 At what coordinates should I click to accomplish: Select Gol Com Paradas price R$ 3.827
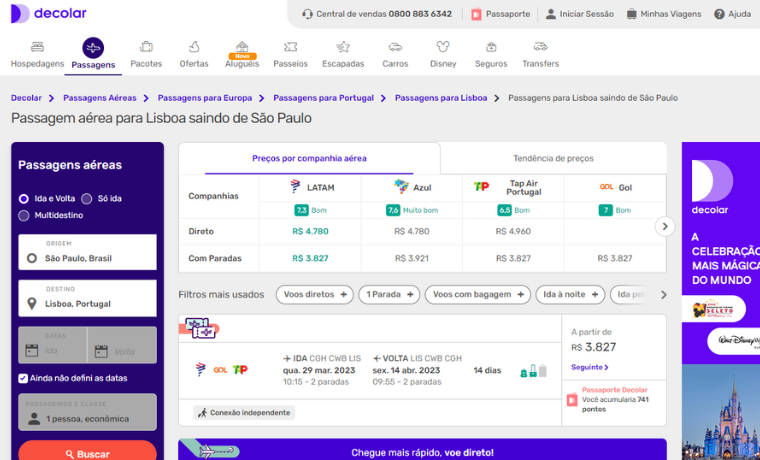[615, 258]
